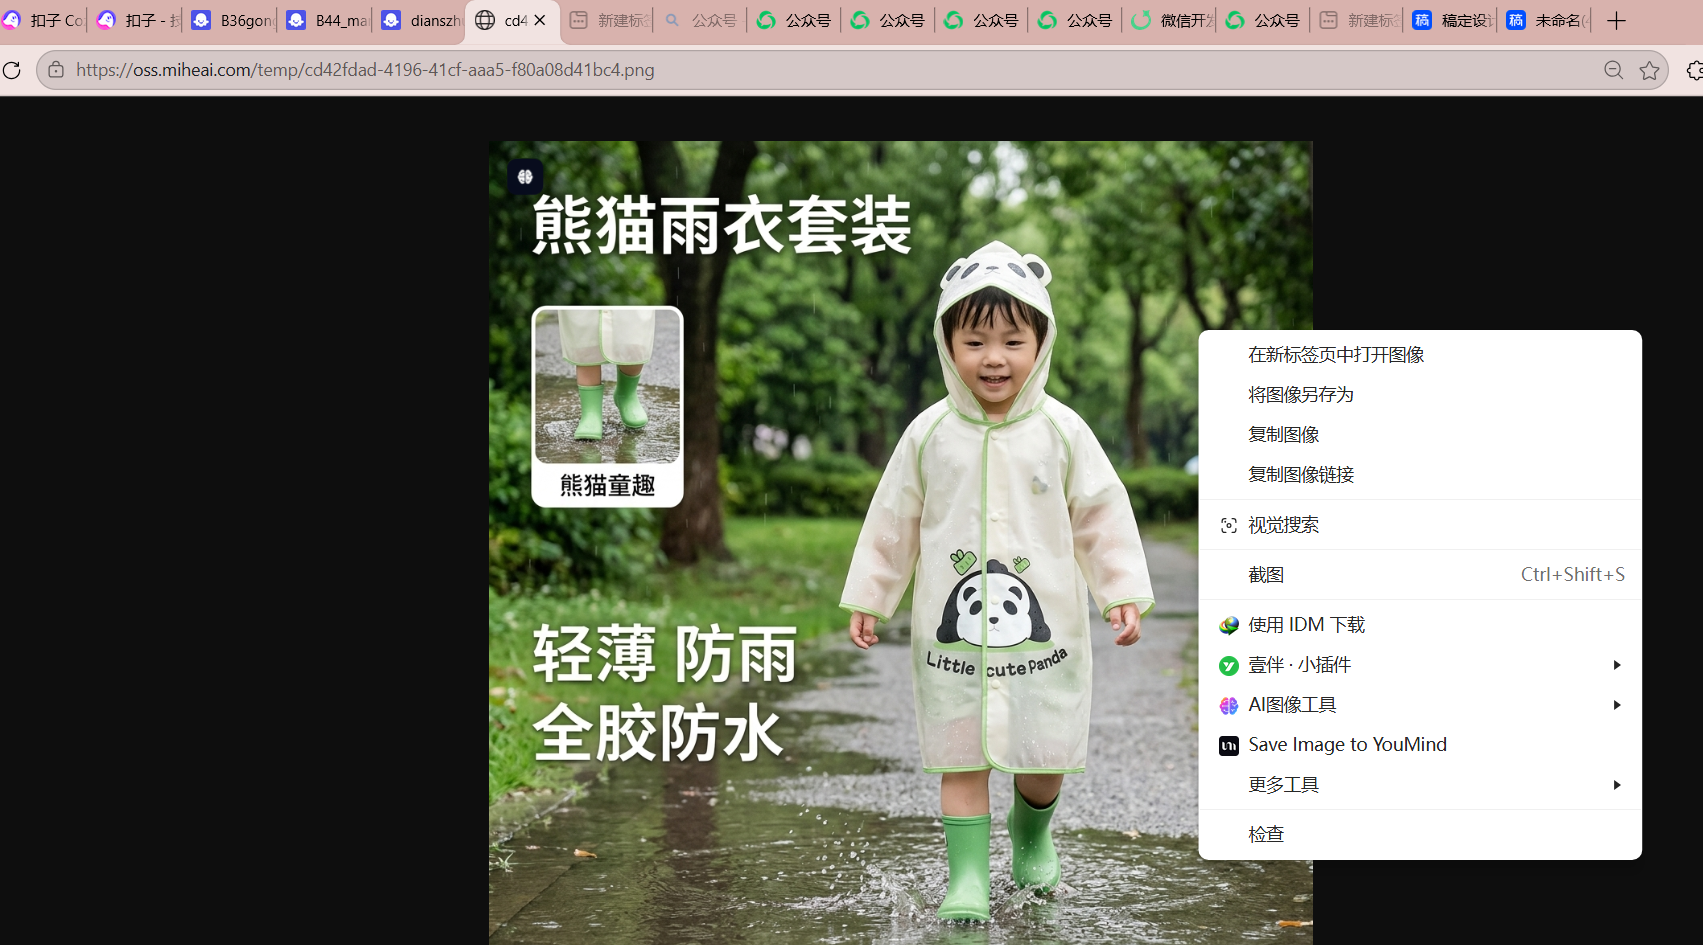Click the green 壹伴 plugin icon
Viewport: 1703px width, 945px height.
(x=1227, y=664)
